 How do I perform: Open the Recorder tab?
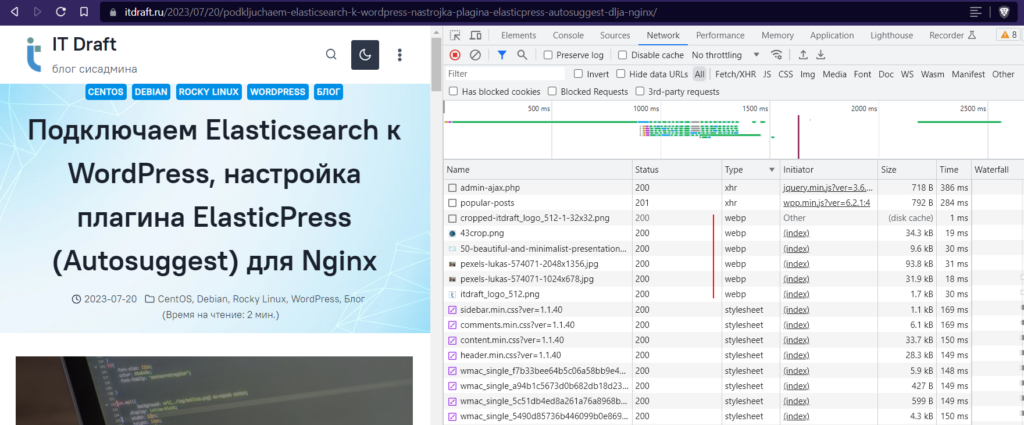[952, 35]
